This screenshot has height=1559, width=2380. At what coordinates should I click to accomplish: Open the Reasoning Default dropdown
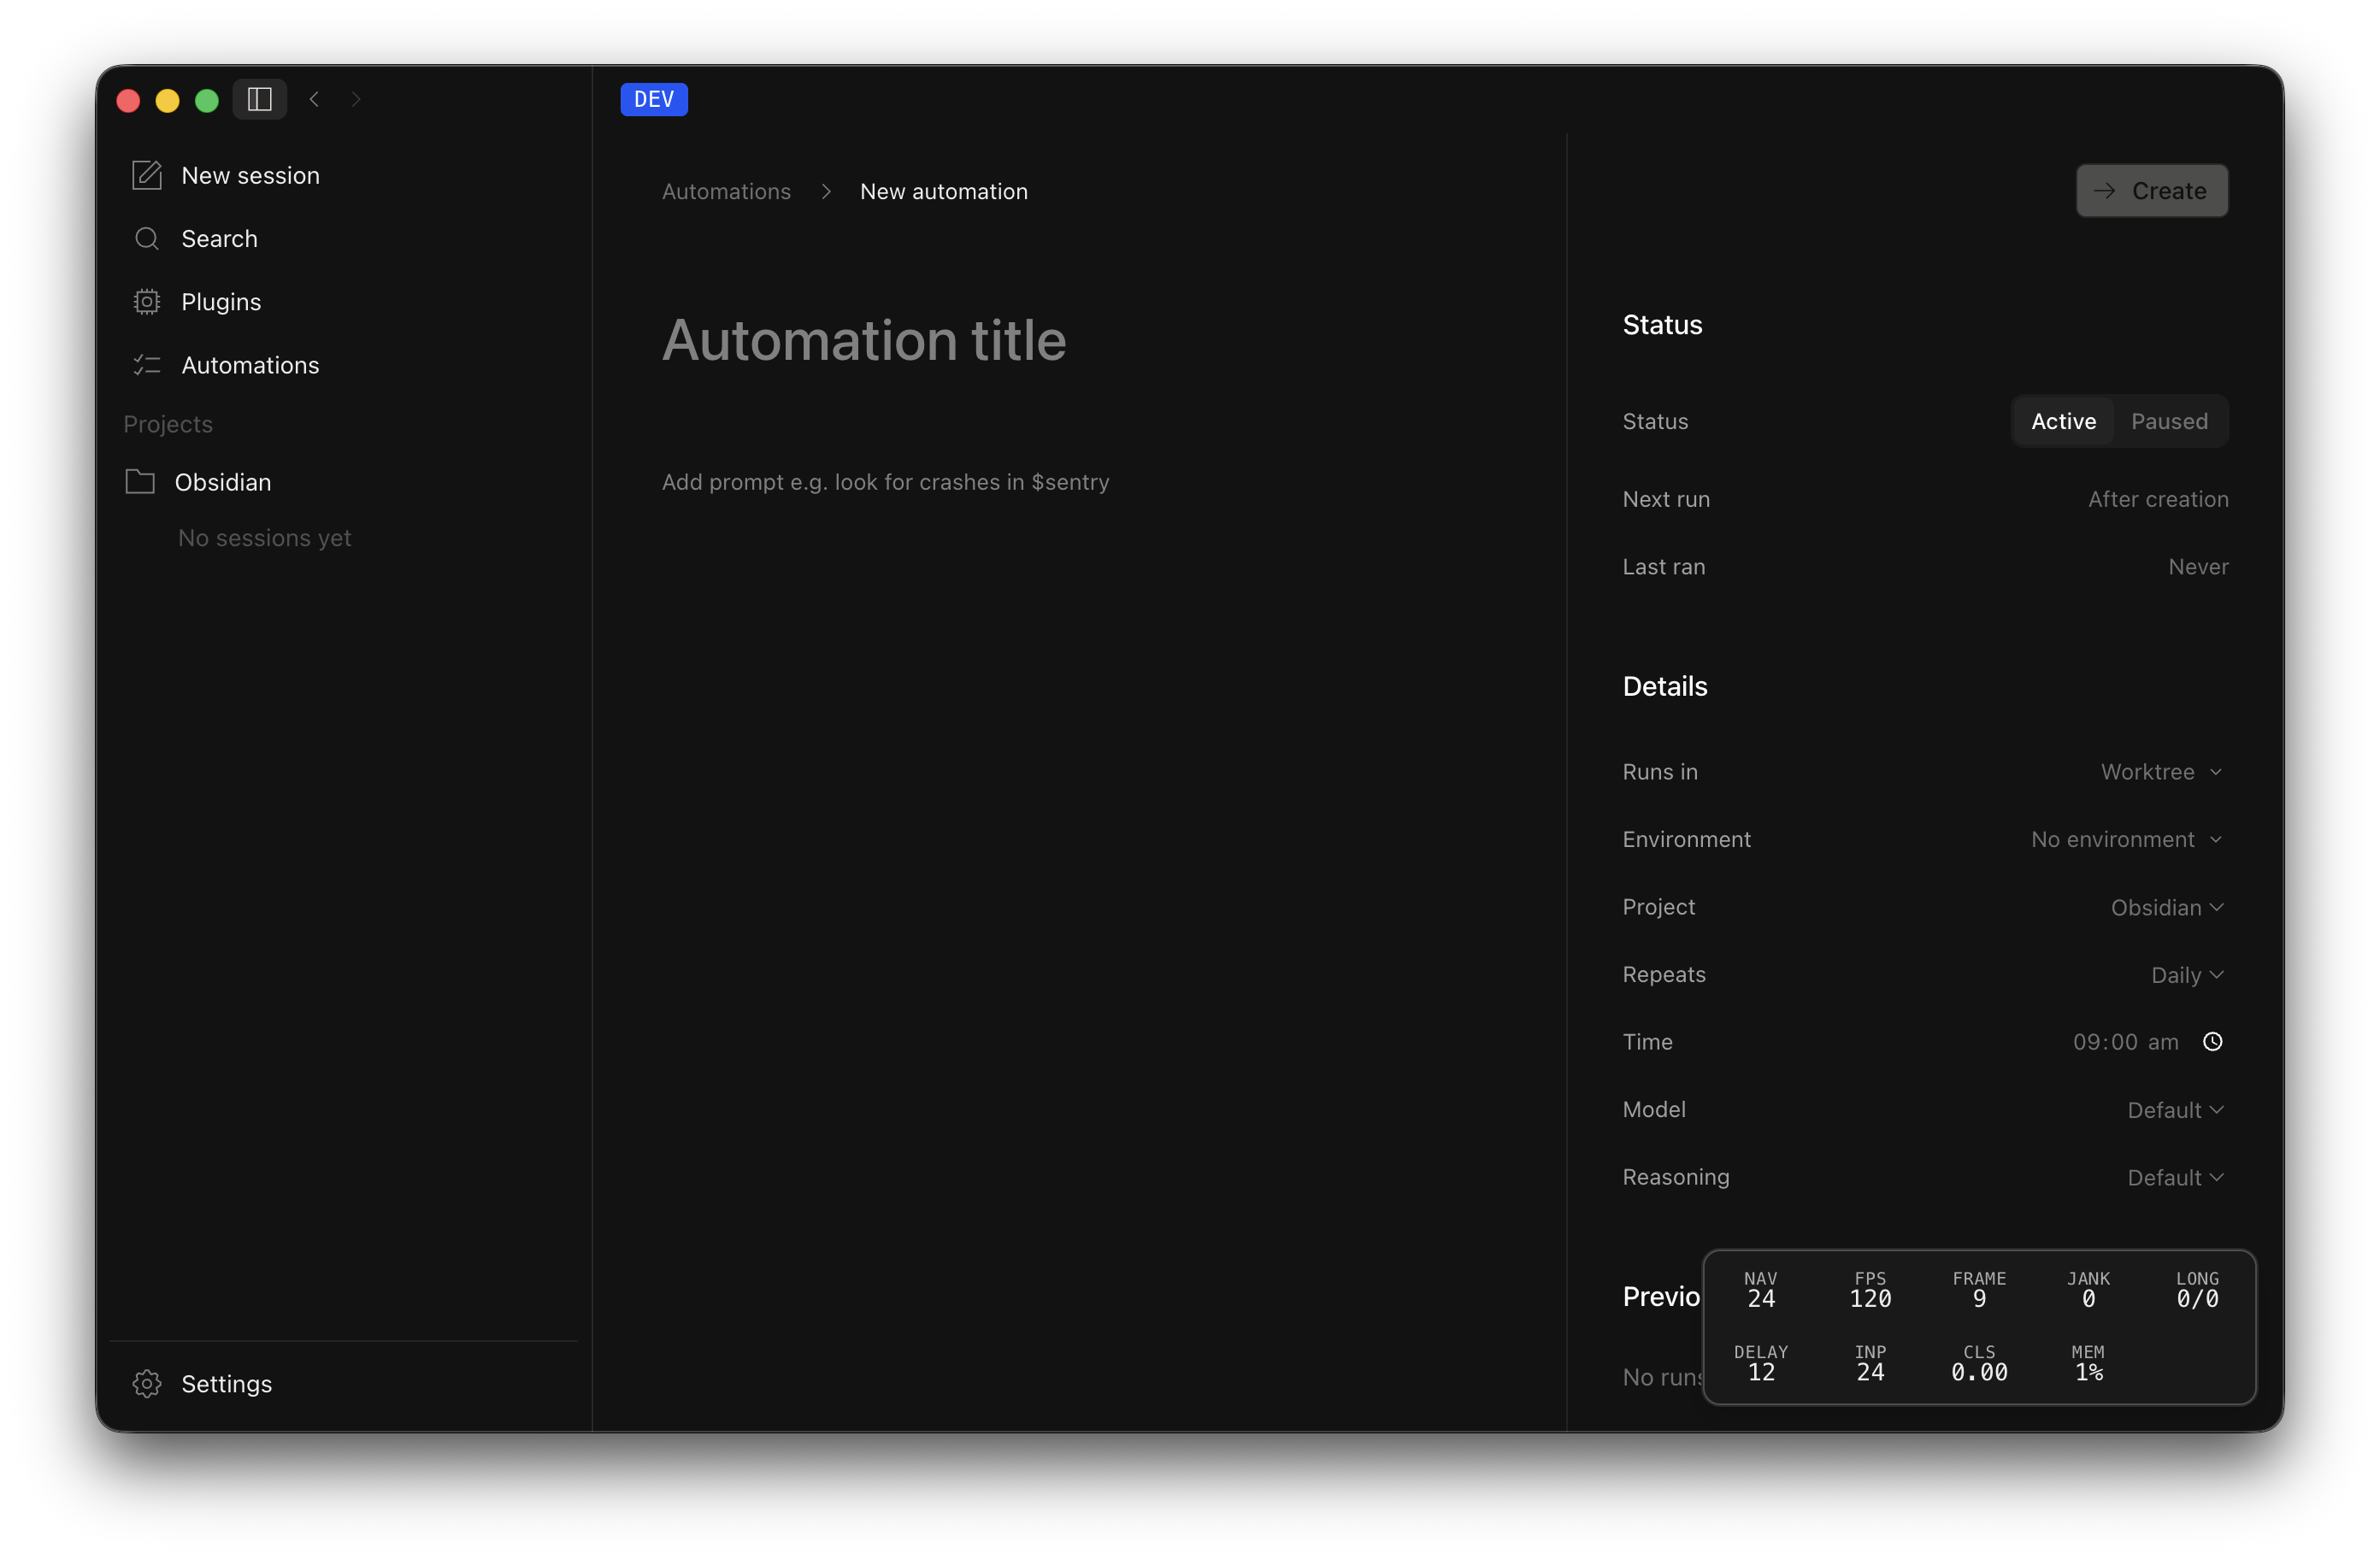(x=2176, y=1177)
